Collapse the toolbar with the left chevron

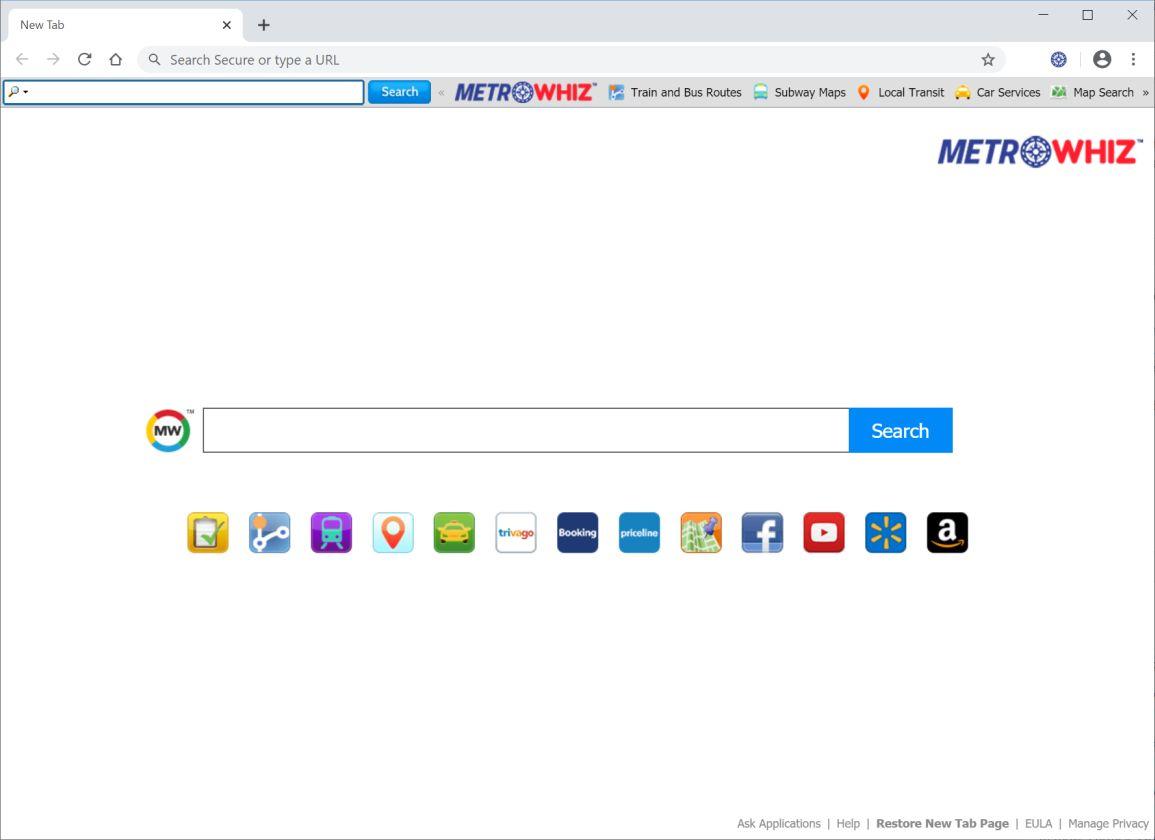tap(441, 93)
